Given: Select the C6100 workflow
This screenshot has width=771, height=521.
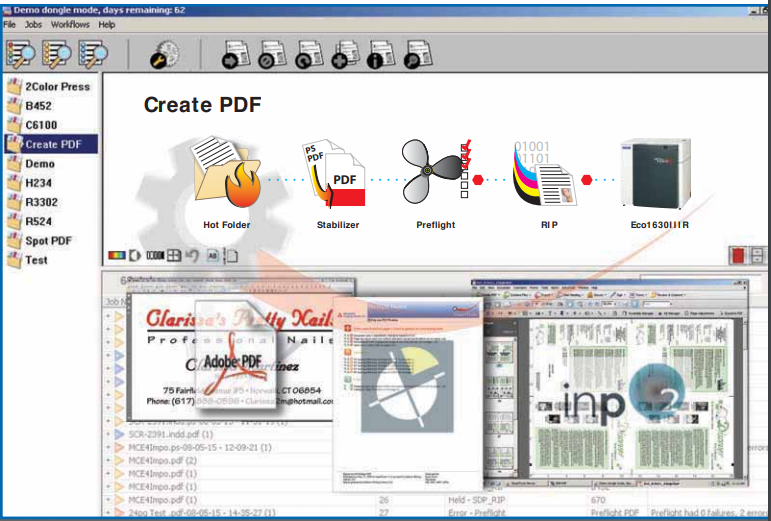Looking at the screenshot, I should click(x=32, y=125).
